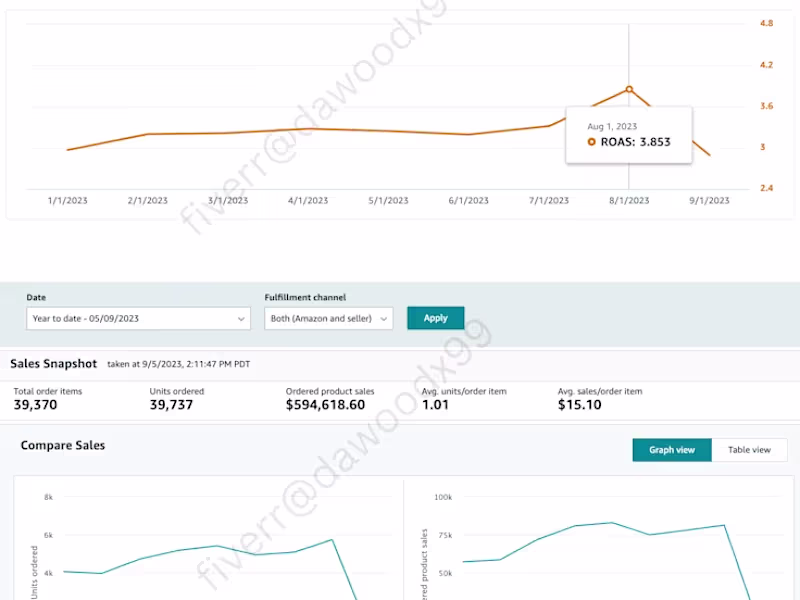Open the Date range dropdown

(138, 318)
